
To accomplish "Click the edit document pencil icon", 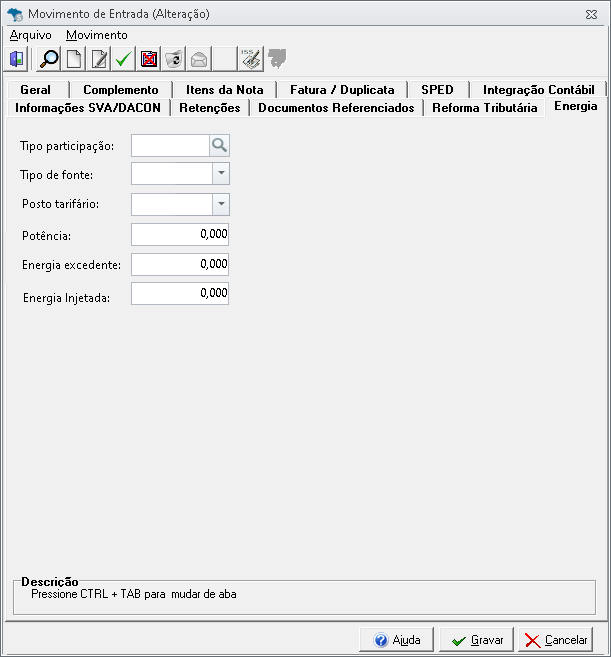I will coord(99,59).
